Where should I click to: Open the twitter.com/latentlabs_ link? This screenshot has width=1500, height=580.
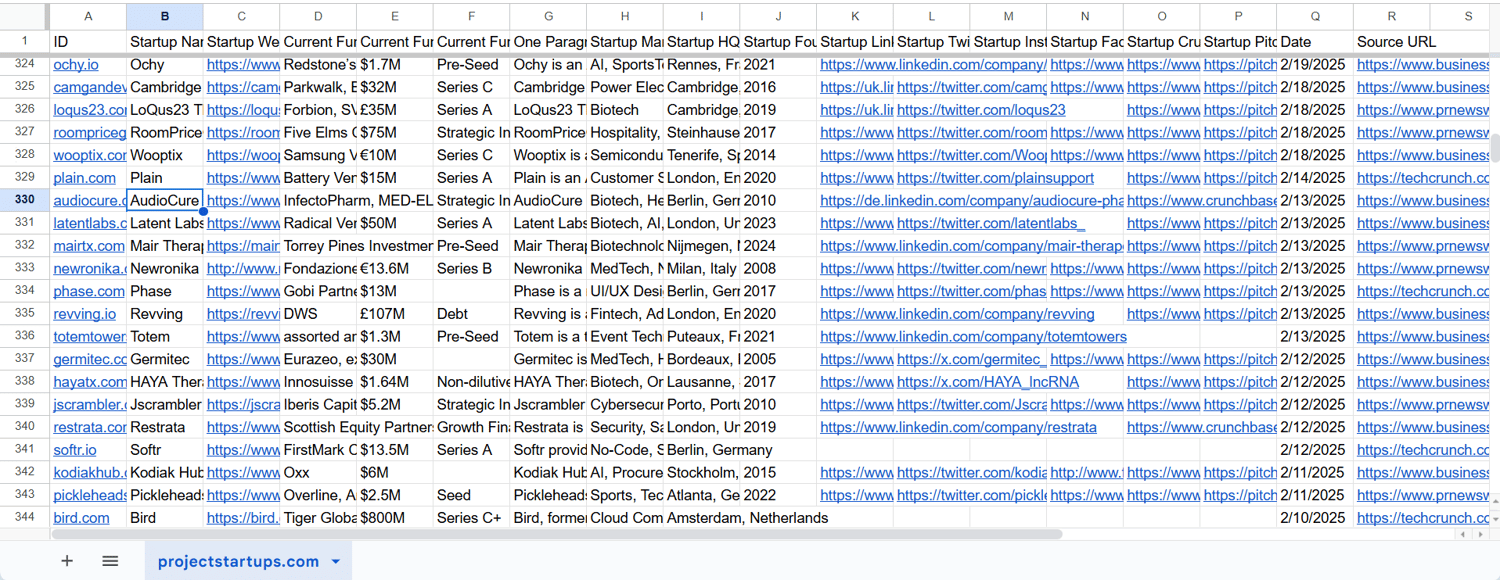(991, 223)
